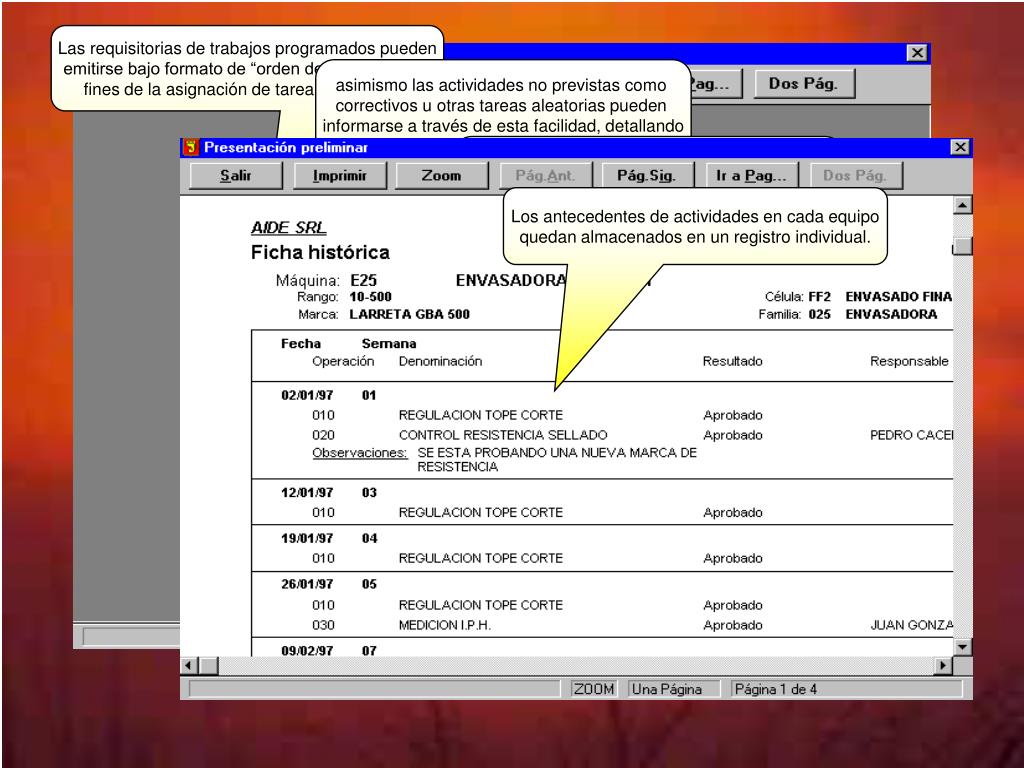Click the Salir button in the preview toolbar
The image size is (1024, 768).
click(x=236, y=176)
